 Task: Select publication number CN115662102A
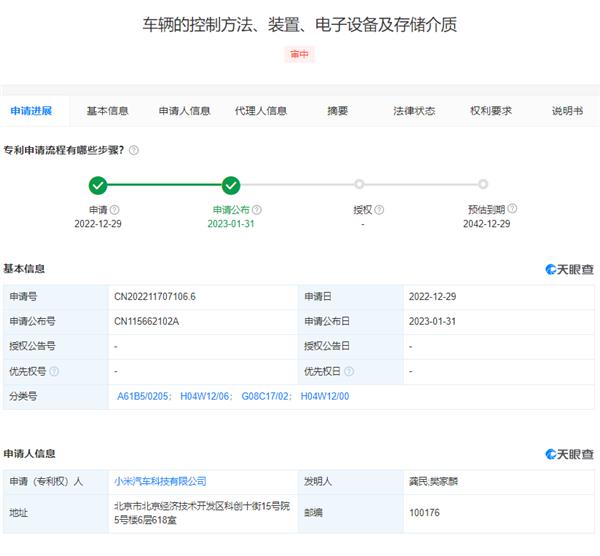[x=147, y=321]
